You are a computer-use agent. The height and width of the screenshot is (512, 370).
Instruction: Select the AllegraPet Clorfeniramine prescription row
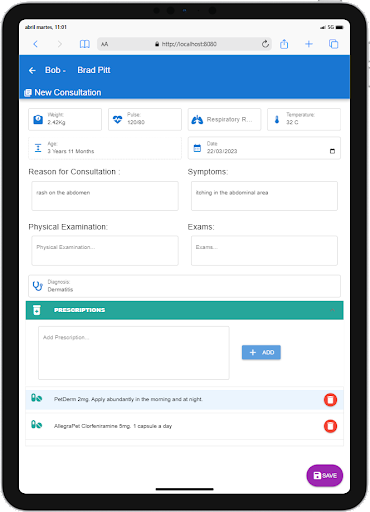(x=185, y=426)
